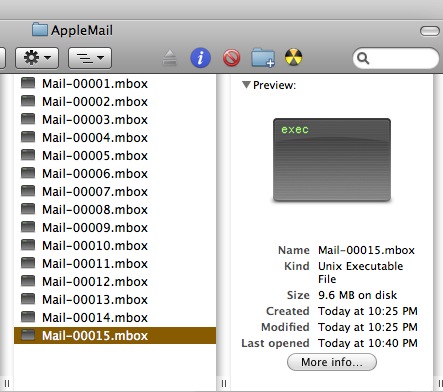Click the file icon beside Mail-00013.mbox
The image size is (443, 392).
(x=28, y=299)
